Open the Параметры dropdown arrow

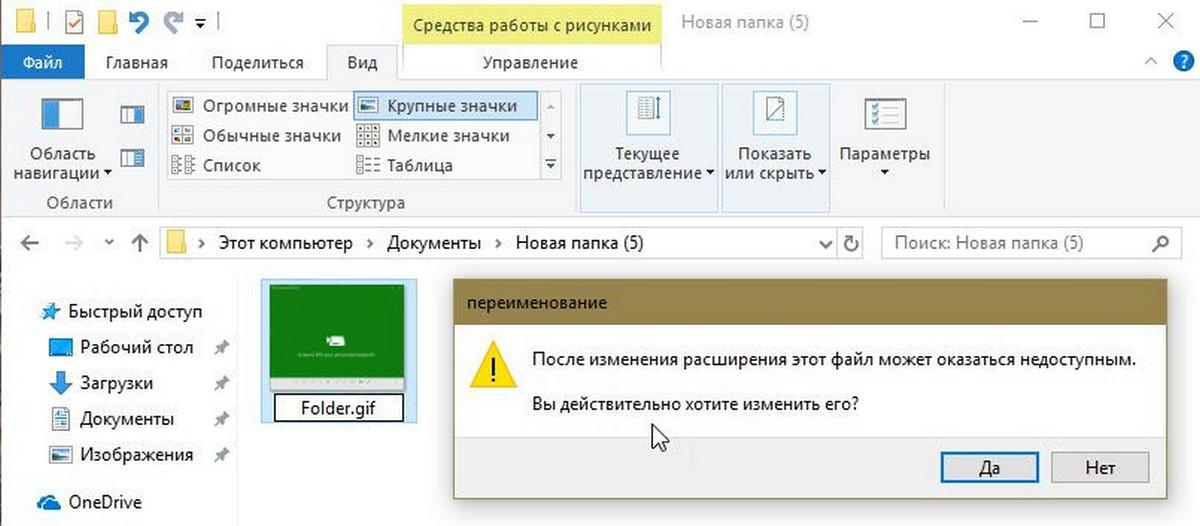point(885,174)
